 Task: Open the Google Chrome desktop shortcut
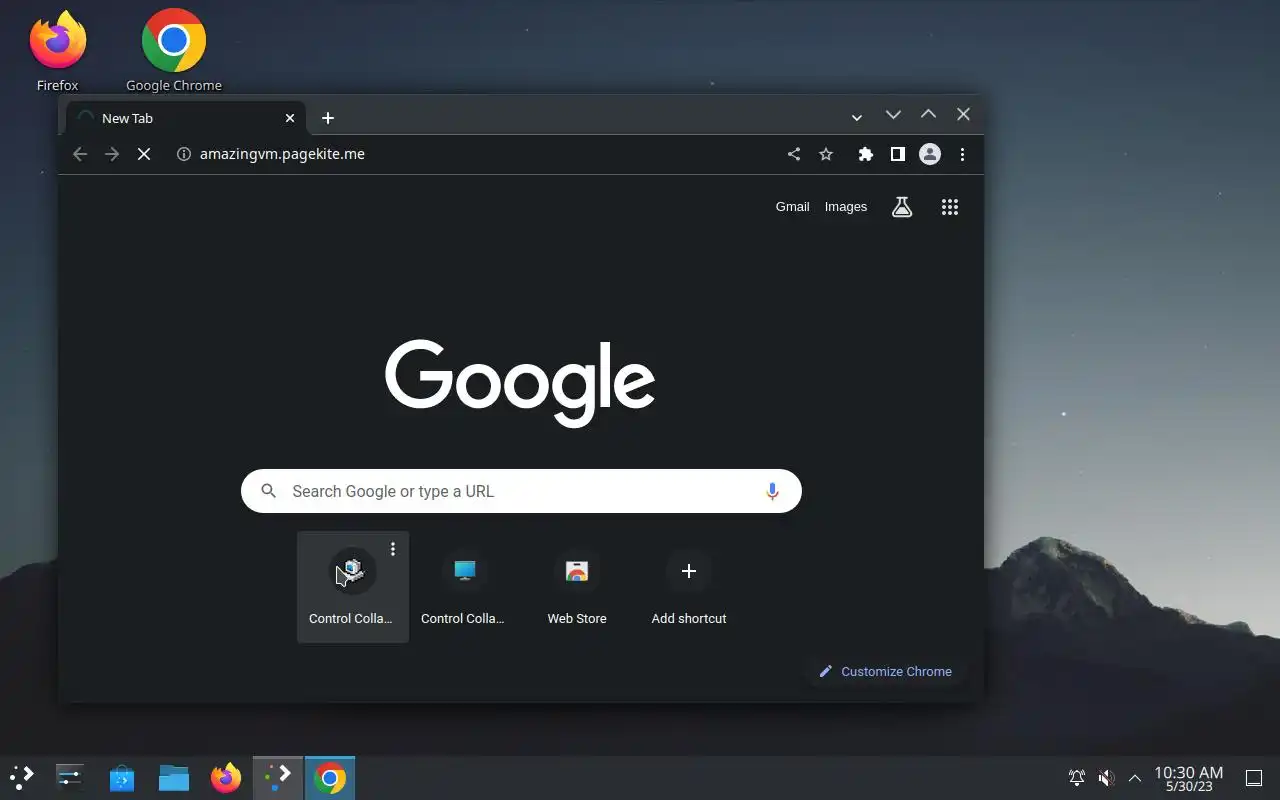[x=174, y=50]
